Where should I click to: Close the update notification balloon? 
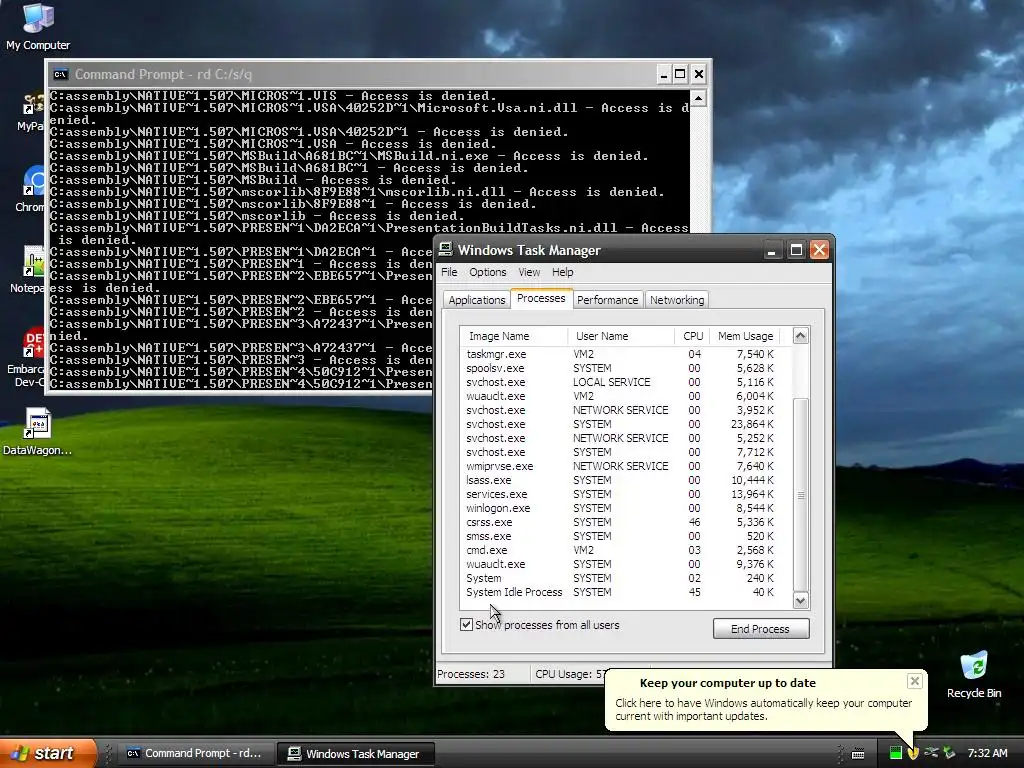(914, 681)
